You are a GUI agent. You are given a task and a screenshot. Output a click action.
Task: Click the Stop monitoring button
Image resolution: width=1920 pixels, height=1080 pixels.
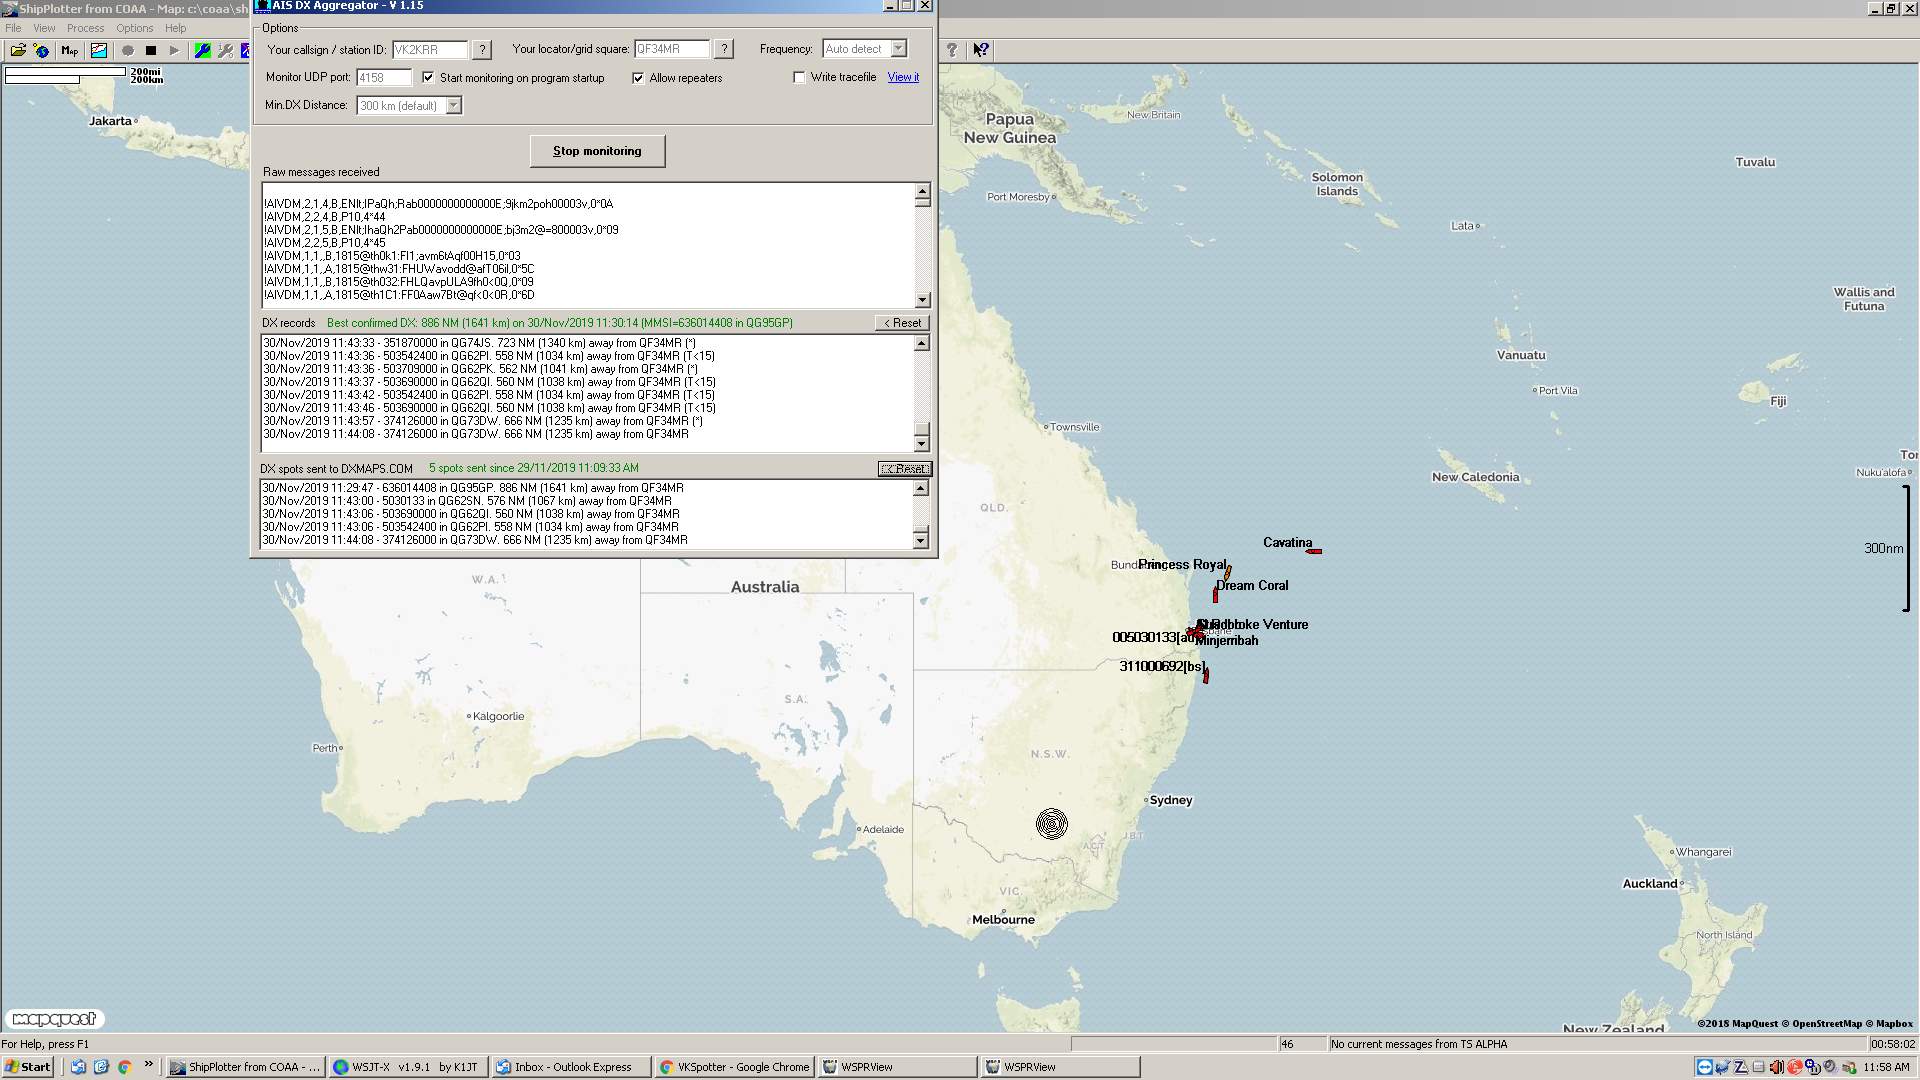pos(597,151)
